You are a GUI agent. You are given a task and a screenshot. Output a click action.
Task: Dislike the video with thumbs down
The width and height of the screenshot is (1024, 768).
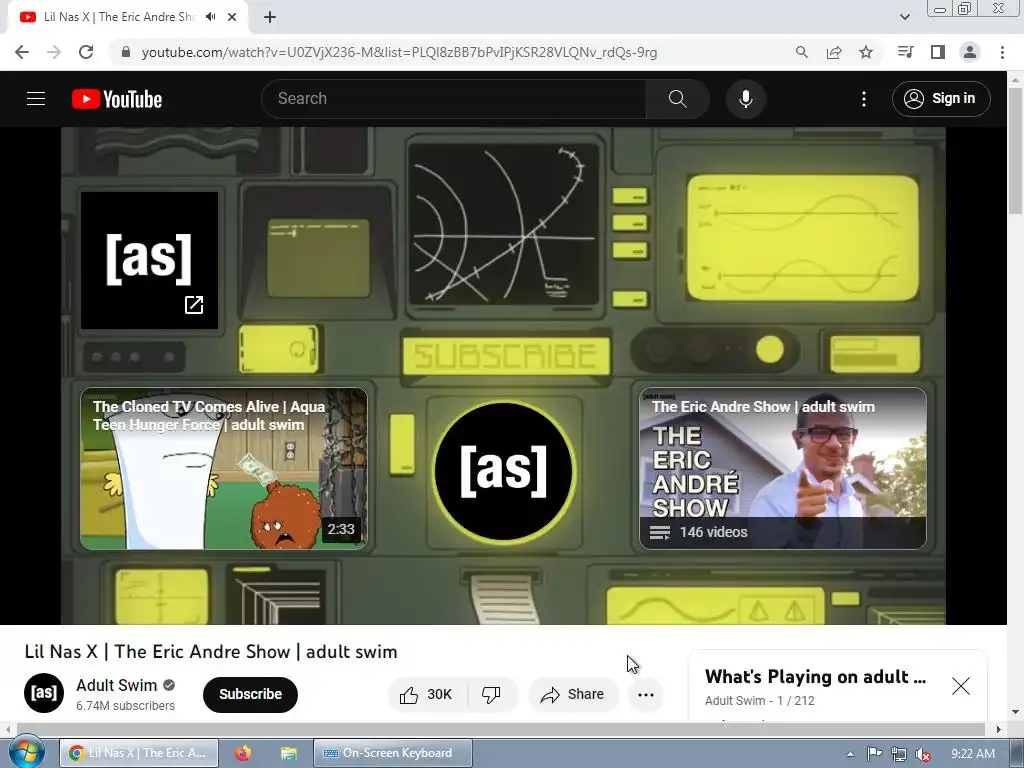pyautogui.click(x=492, y=694)
